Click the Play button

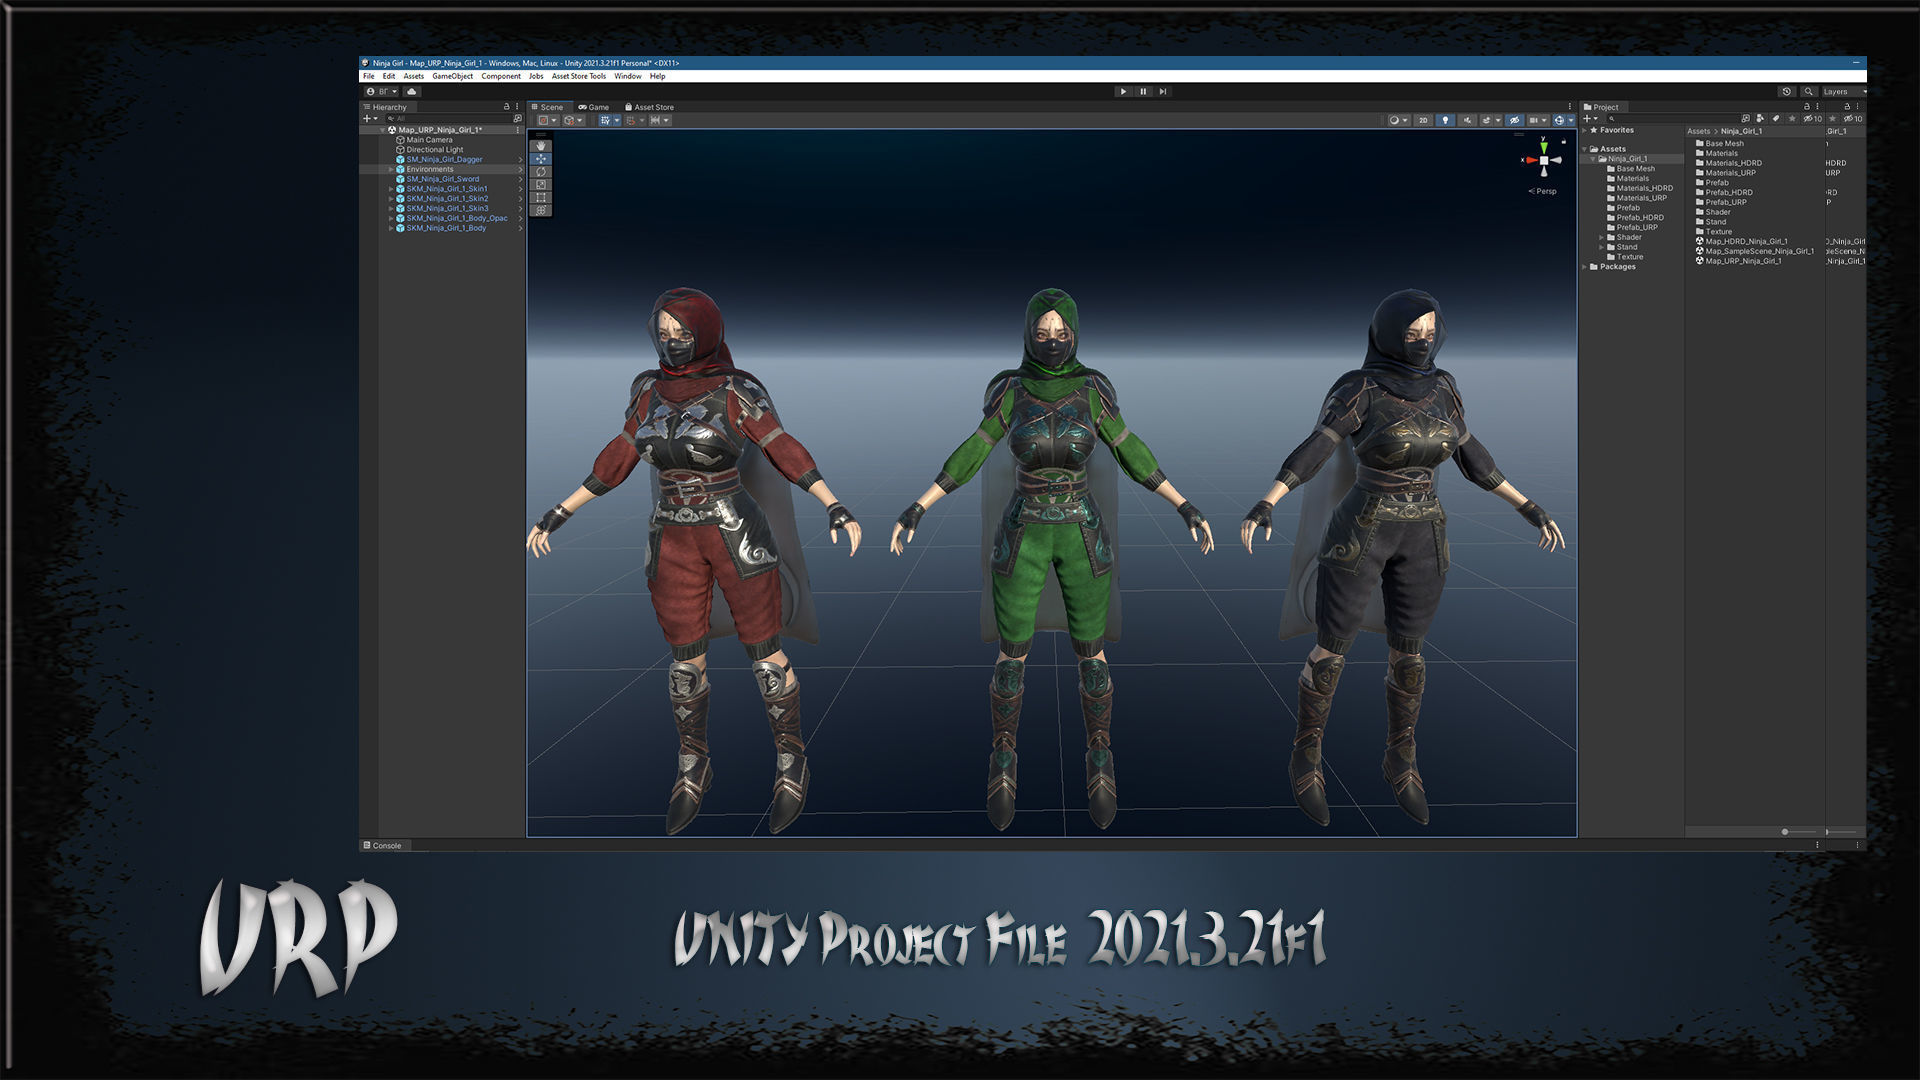coord(1123,91)
